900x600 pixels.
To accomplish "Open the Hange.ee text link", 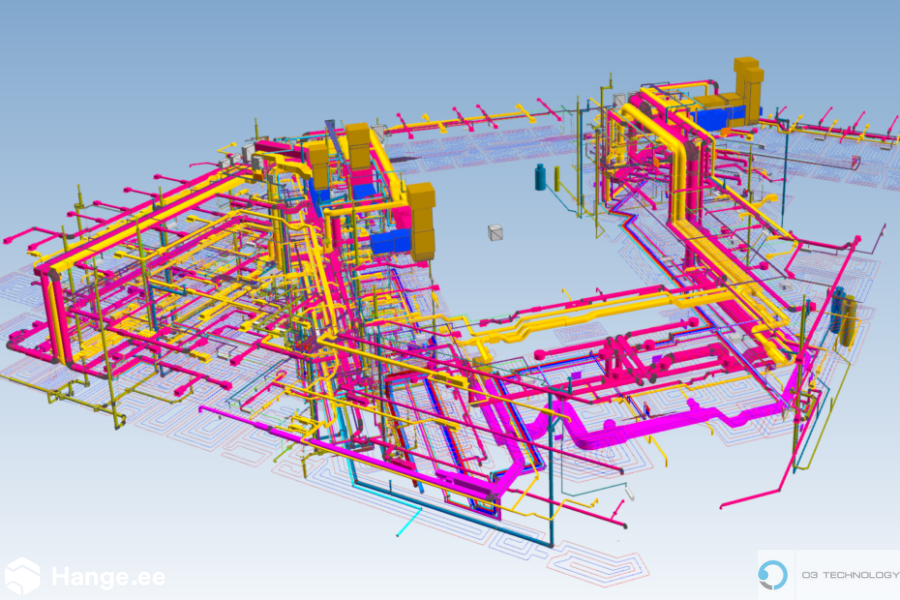I will (x=107, y=577).
